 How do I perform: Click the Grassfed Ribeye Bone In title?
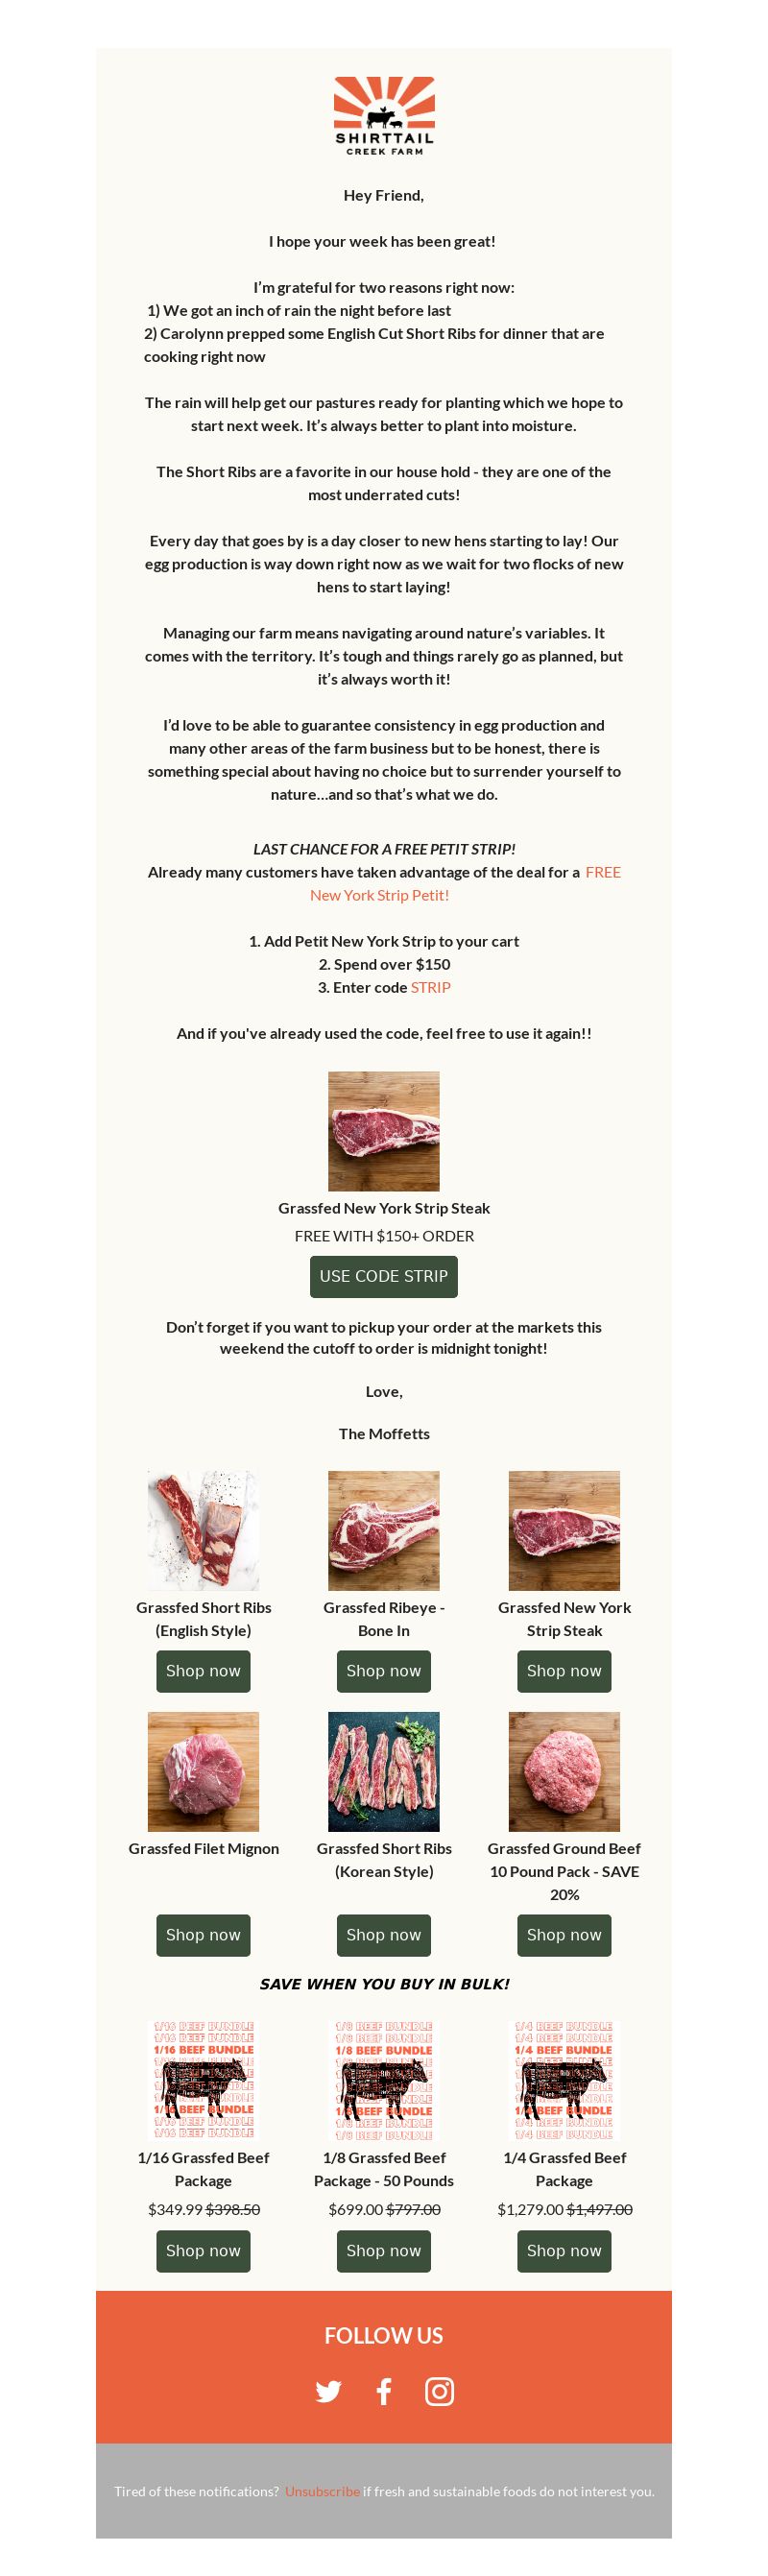[x=384, y=1618]
